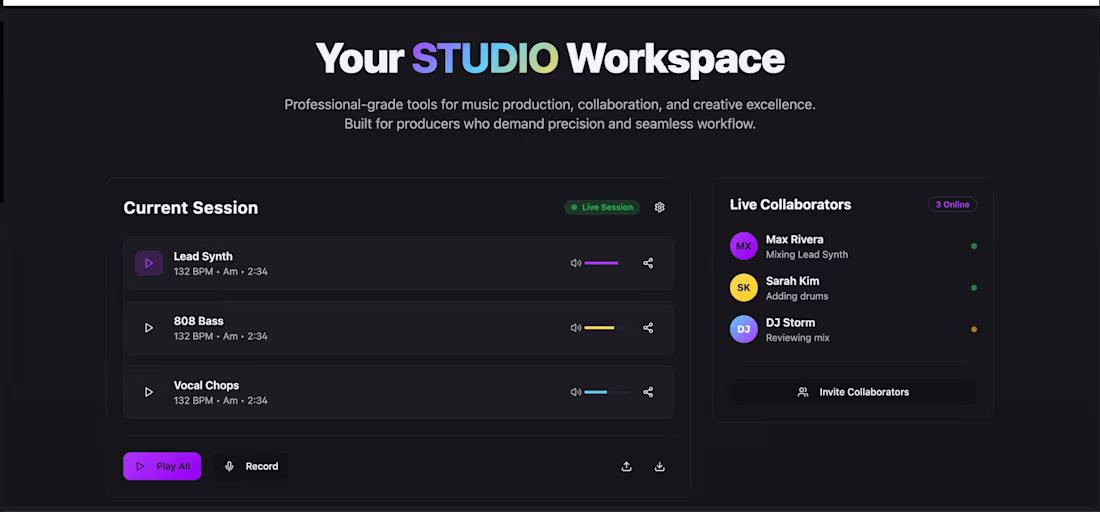The width and height of the screenshot is (1100, 512).
Task: Click DJ Storm's orange status dot
Action: pyautogui.click(x=974, y=329)
